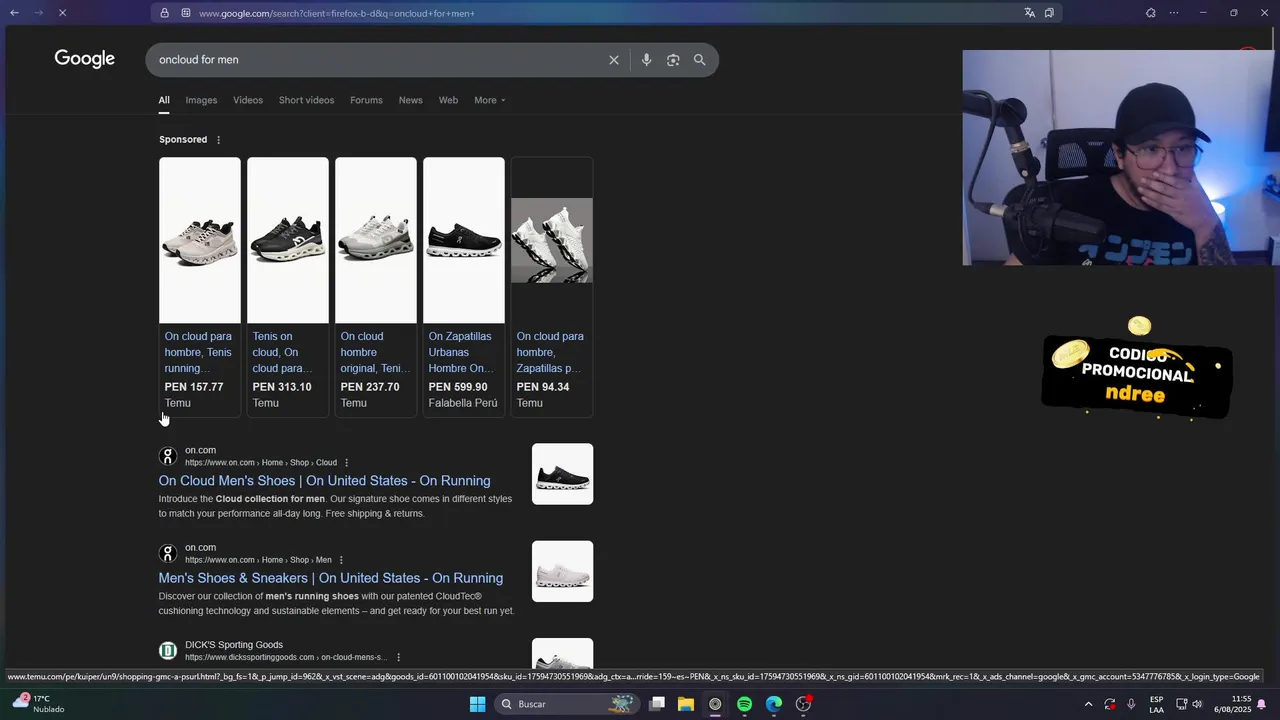Click the translate page icon in address bar

click(1029, 13)
